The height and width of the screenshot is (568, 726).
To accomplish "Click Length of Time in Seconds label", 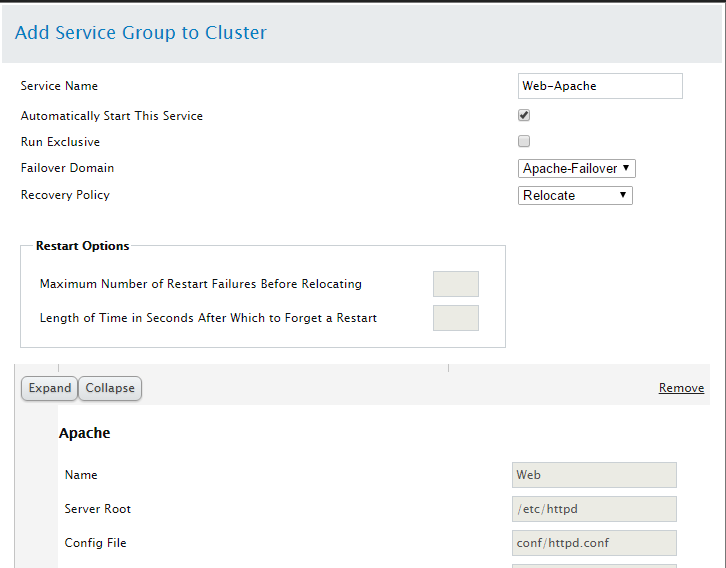I will (208, 318).
